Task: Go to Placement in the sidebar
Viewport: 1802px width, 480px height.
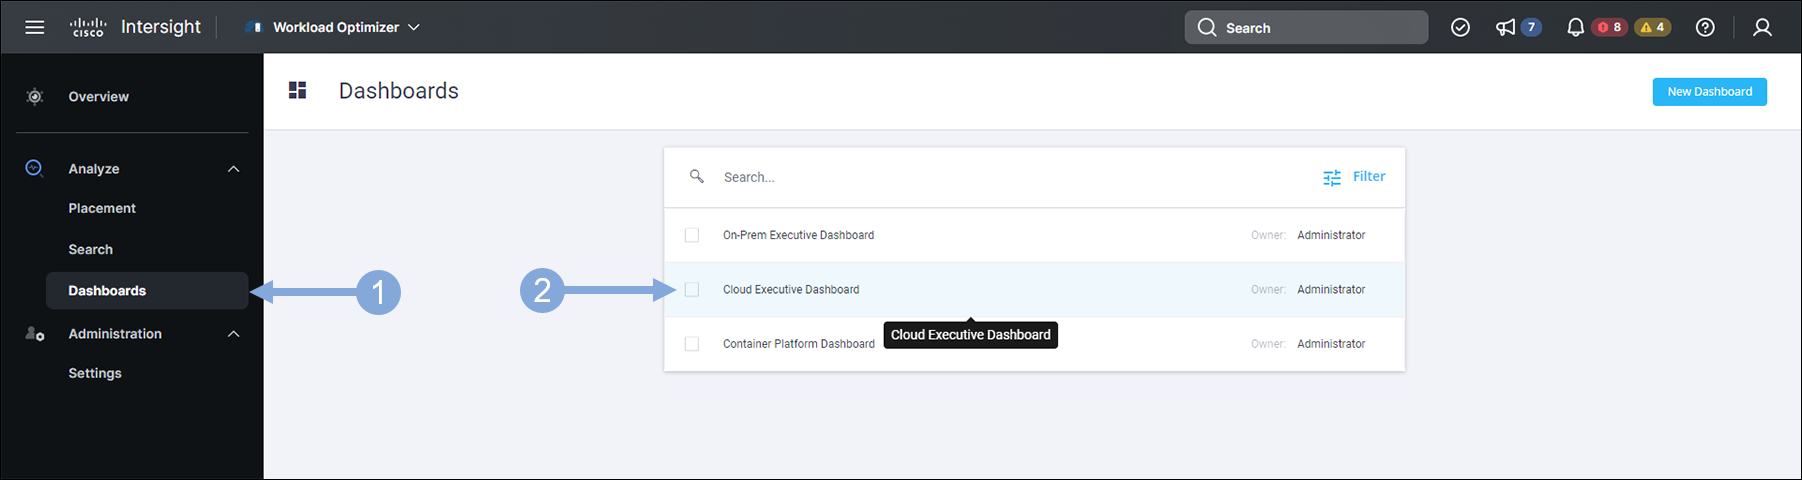Action: (x=102, y=208)
